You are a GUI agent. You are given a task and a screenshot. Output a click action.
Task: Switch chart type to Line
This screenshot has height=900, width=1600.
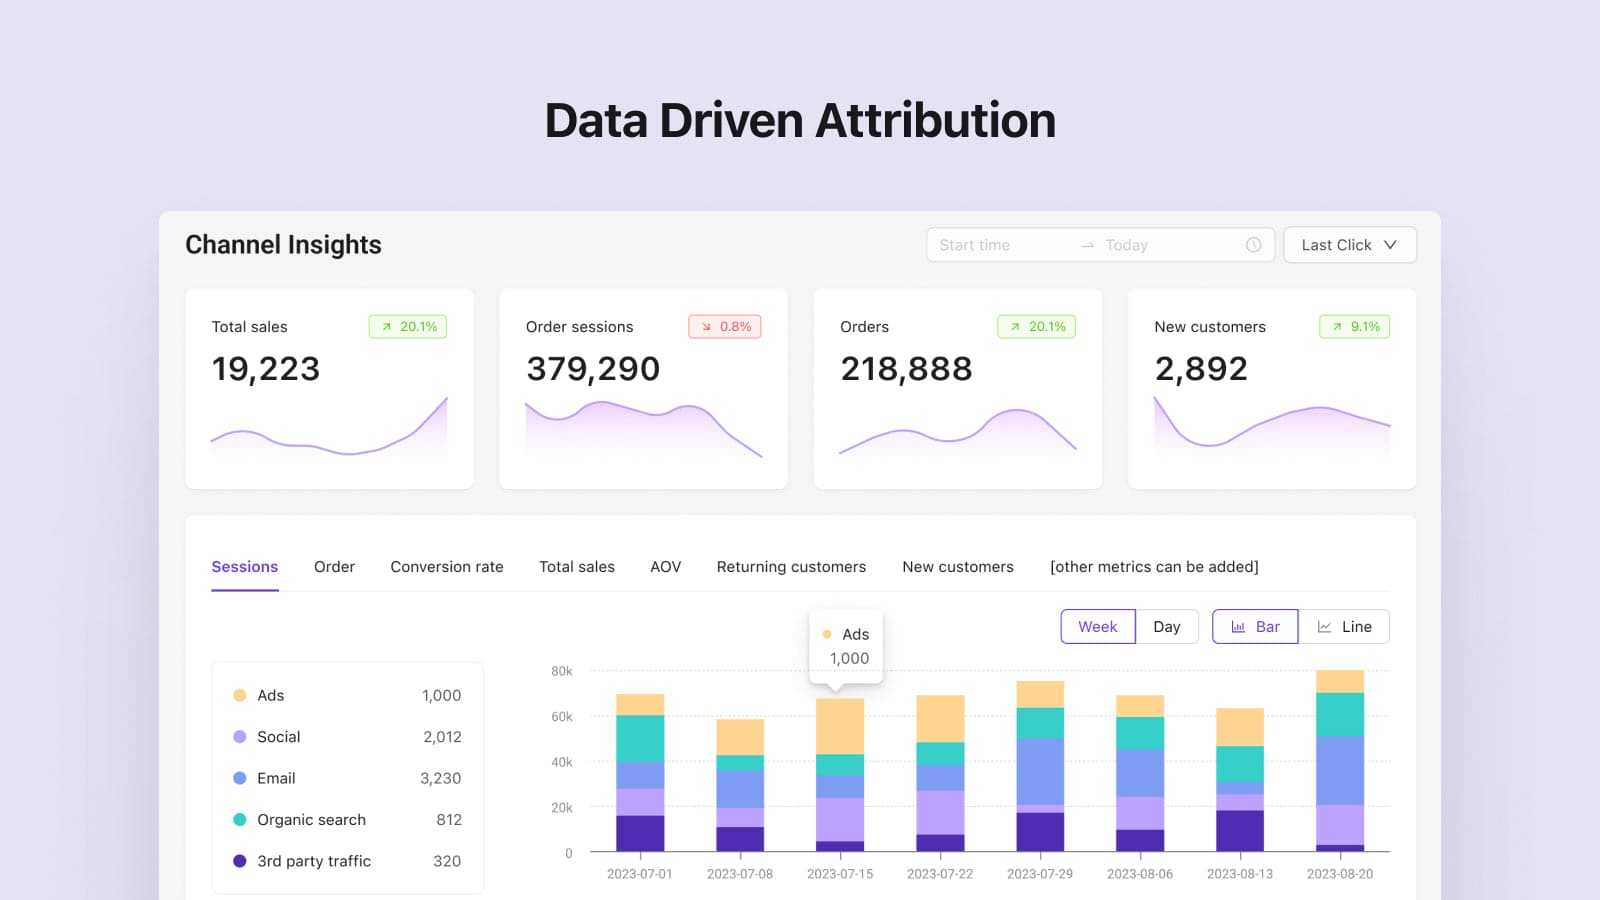1344,627
